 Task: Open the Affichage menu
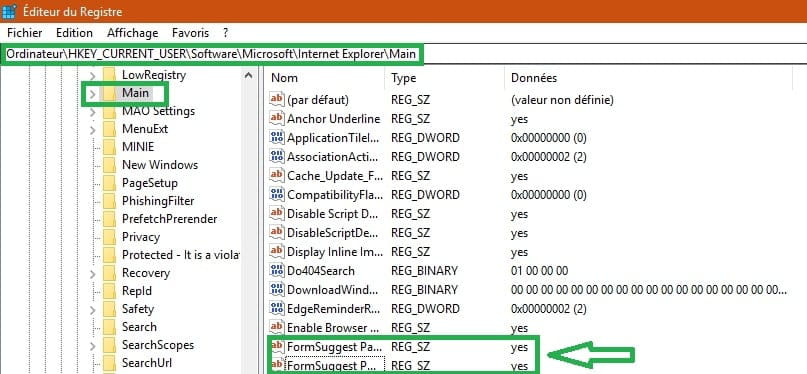132,33
